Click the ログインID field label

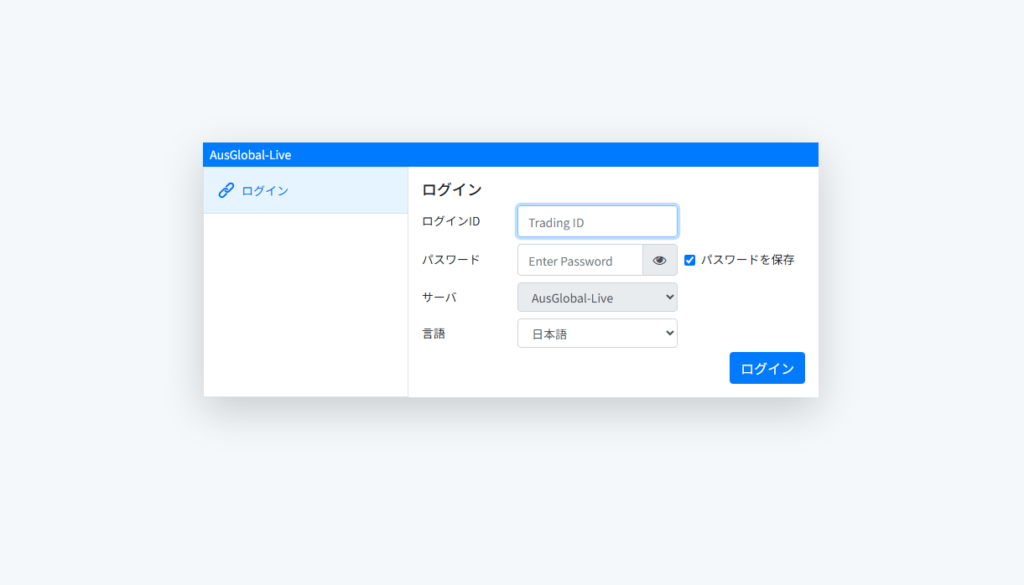click(x=451, y=221)
